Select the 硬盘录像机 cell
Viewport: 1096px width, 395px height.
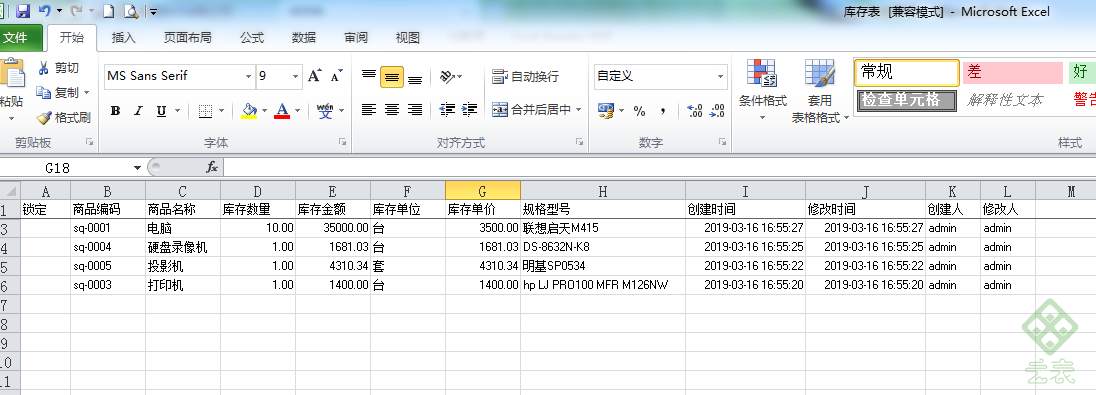click(x=183, y=247)
